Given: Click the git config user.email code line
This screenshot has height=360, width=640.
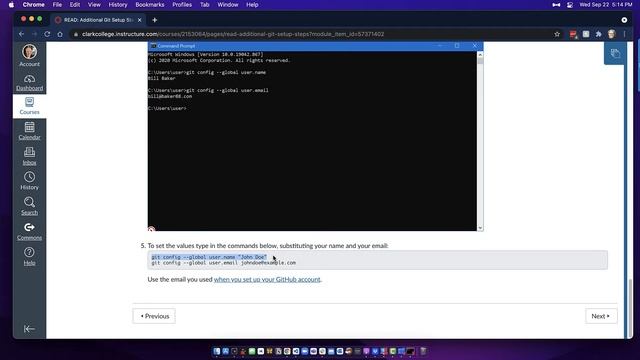Looking at the screenshot, I should pyautogui.click(x=224, y=263).
